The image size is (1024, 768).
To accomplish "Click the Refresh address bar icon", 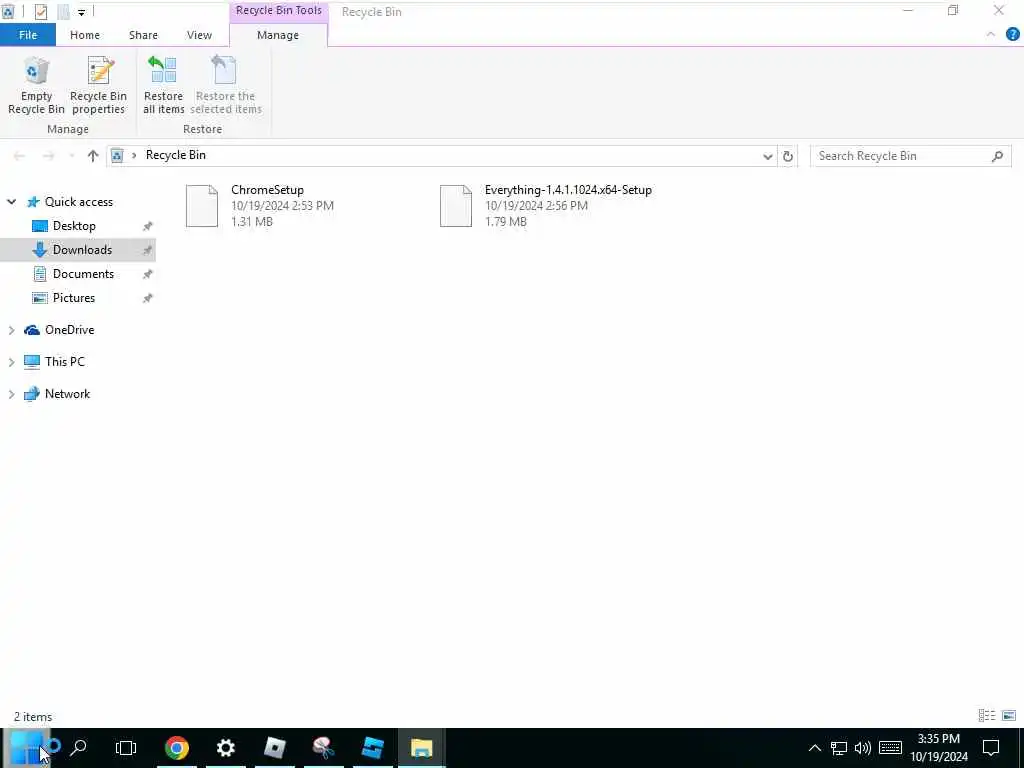I will click(788, 156).
